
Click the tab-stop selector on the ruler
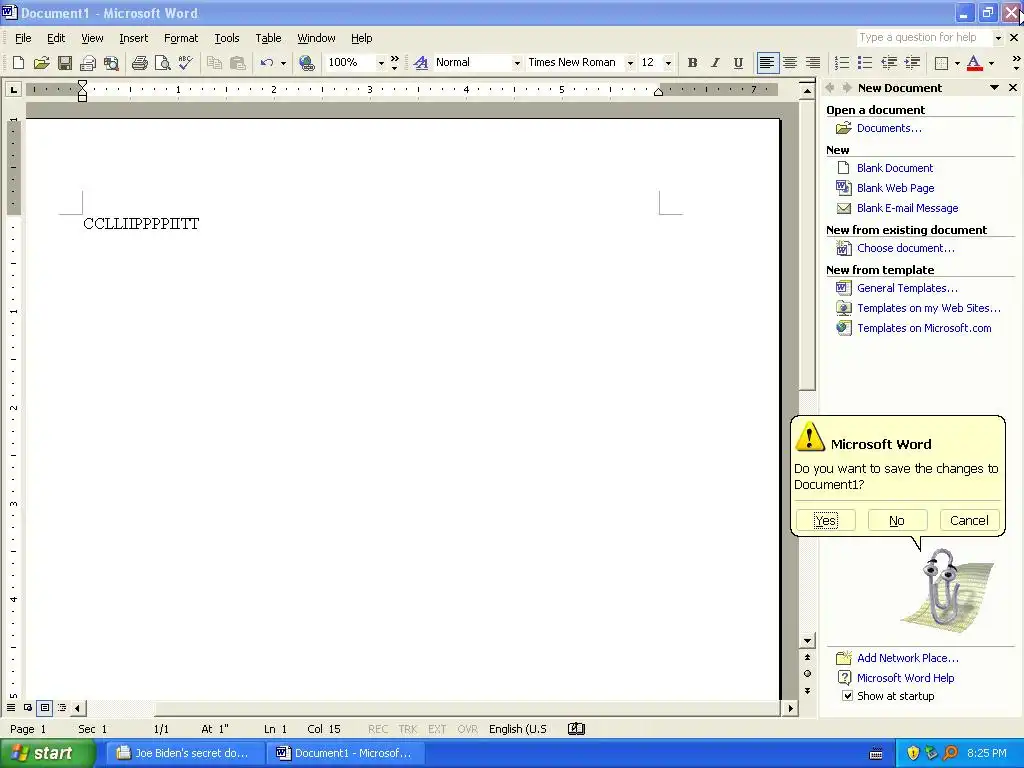point(13,89)
